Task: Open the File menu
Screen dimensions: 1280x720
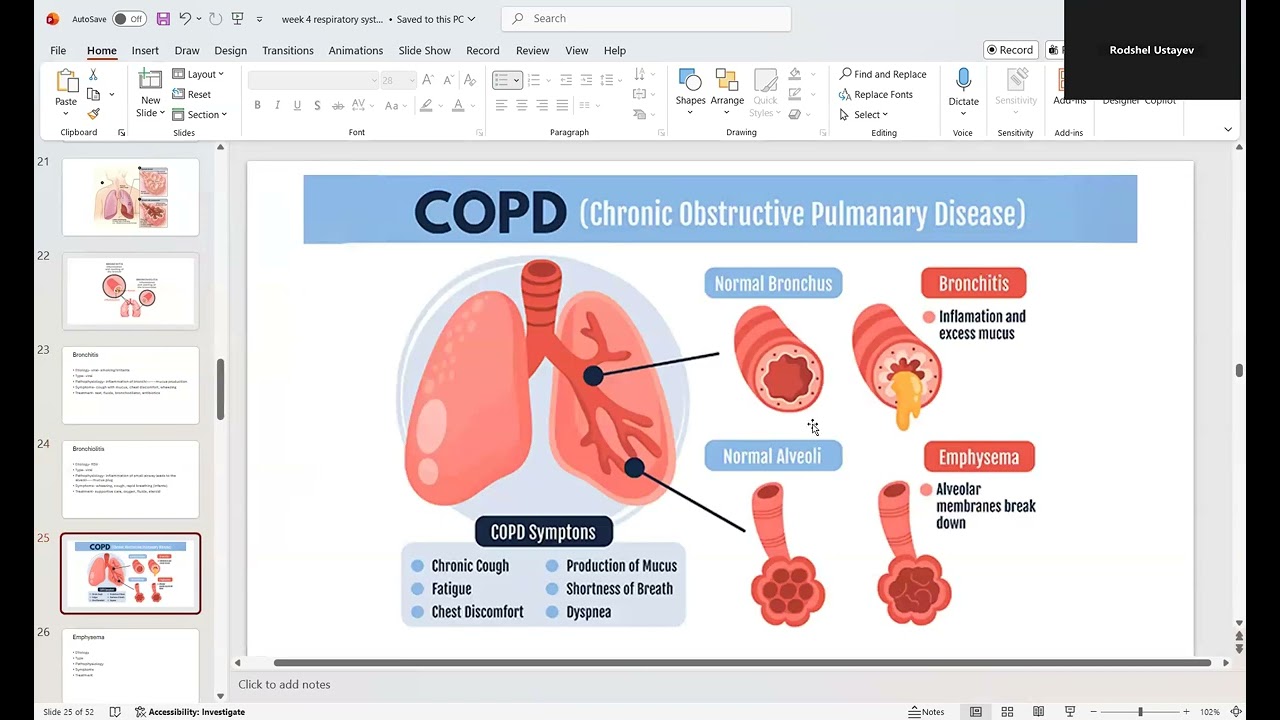Action: coord(58,50)
